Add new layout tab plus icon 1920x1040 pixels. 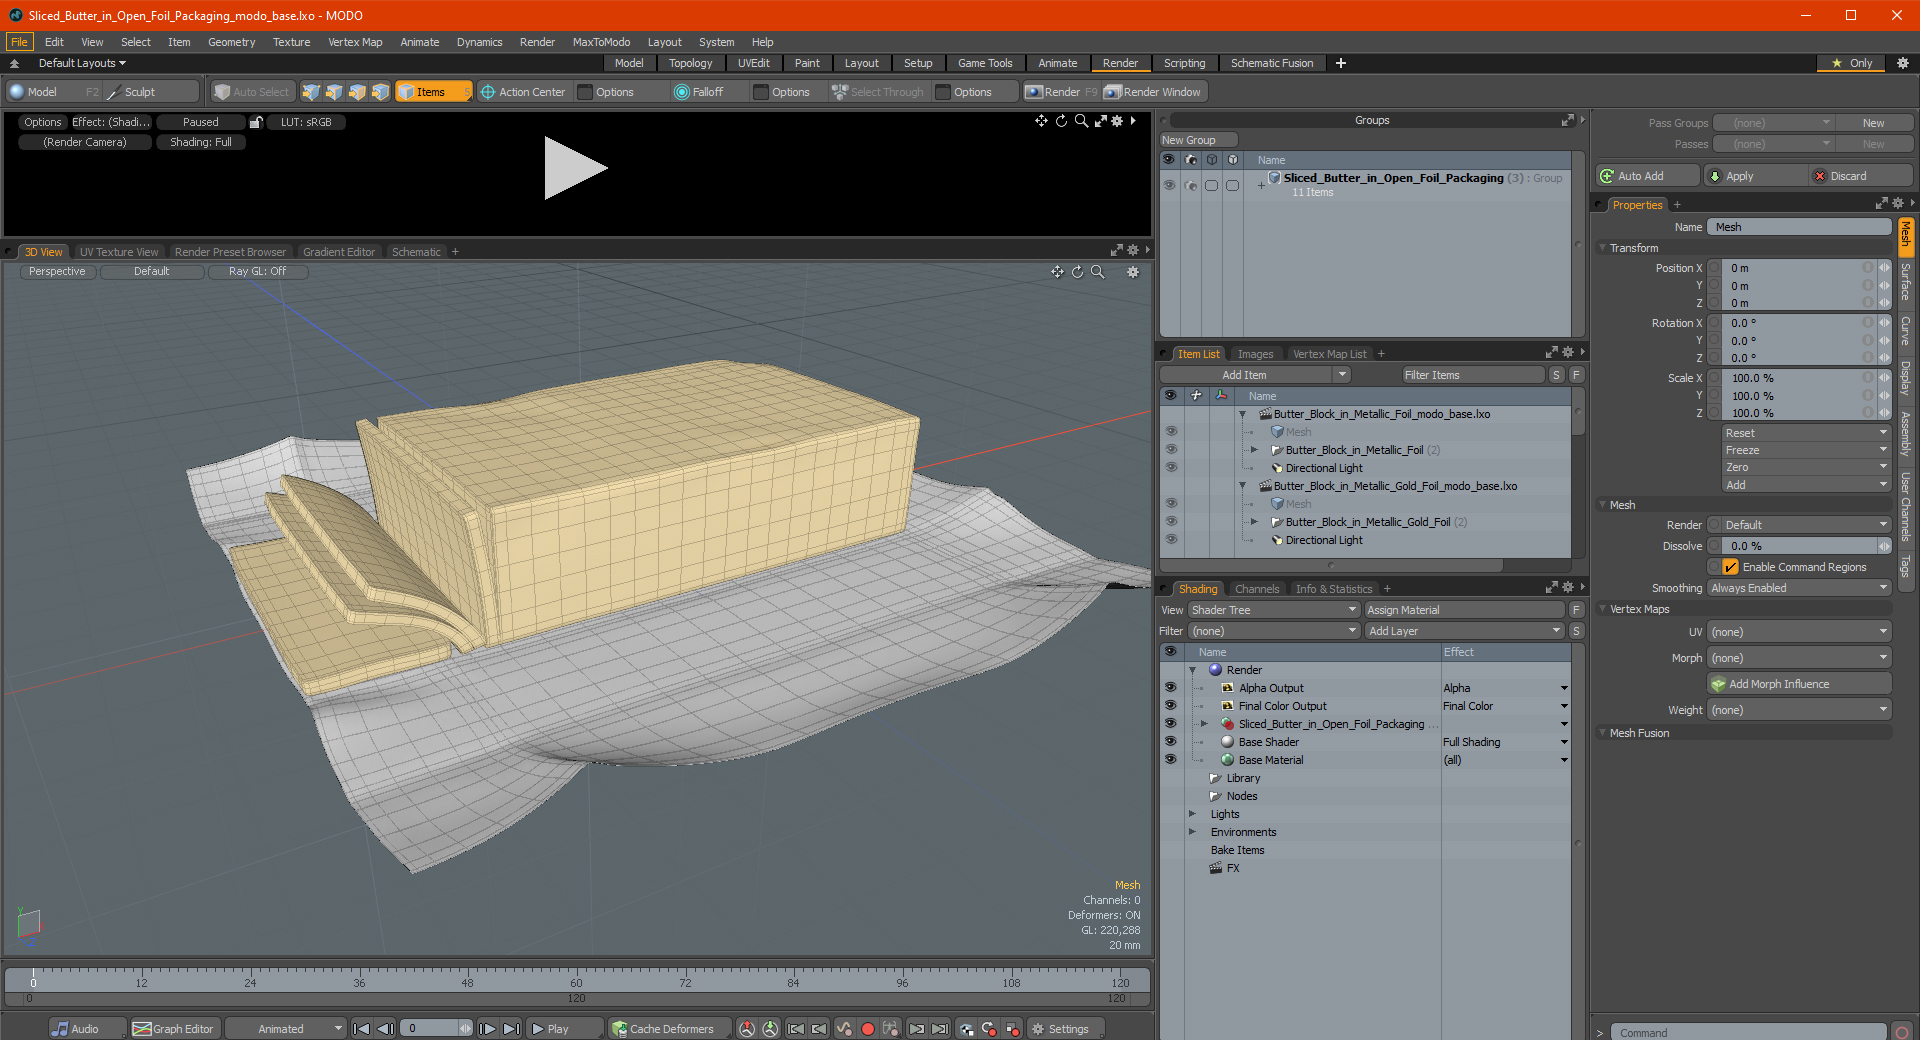coord(1341,63)
